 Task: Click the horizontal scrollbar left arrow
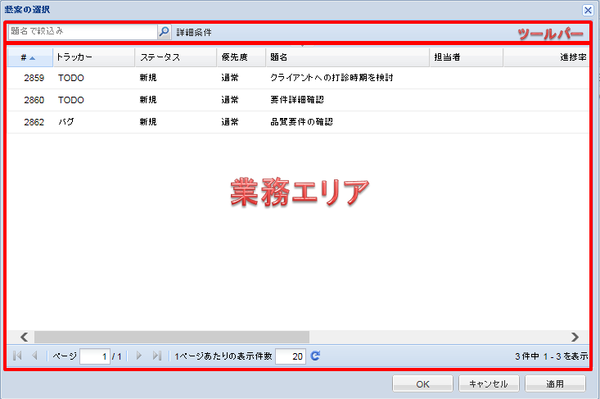point(24,337)
